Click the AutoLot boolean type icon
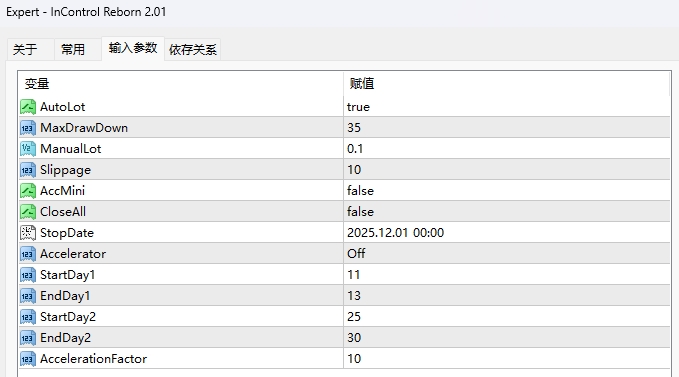This screenshot has height=377, width=679. [28, 107]
